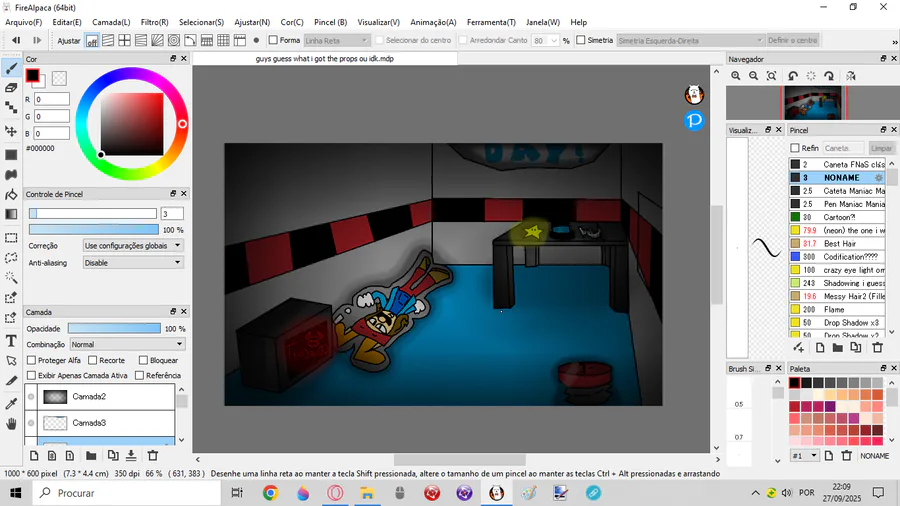Select the Flame brush
The image size is (900, 506).
pyautogui.click(x=837, y=309)
